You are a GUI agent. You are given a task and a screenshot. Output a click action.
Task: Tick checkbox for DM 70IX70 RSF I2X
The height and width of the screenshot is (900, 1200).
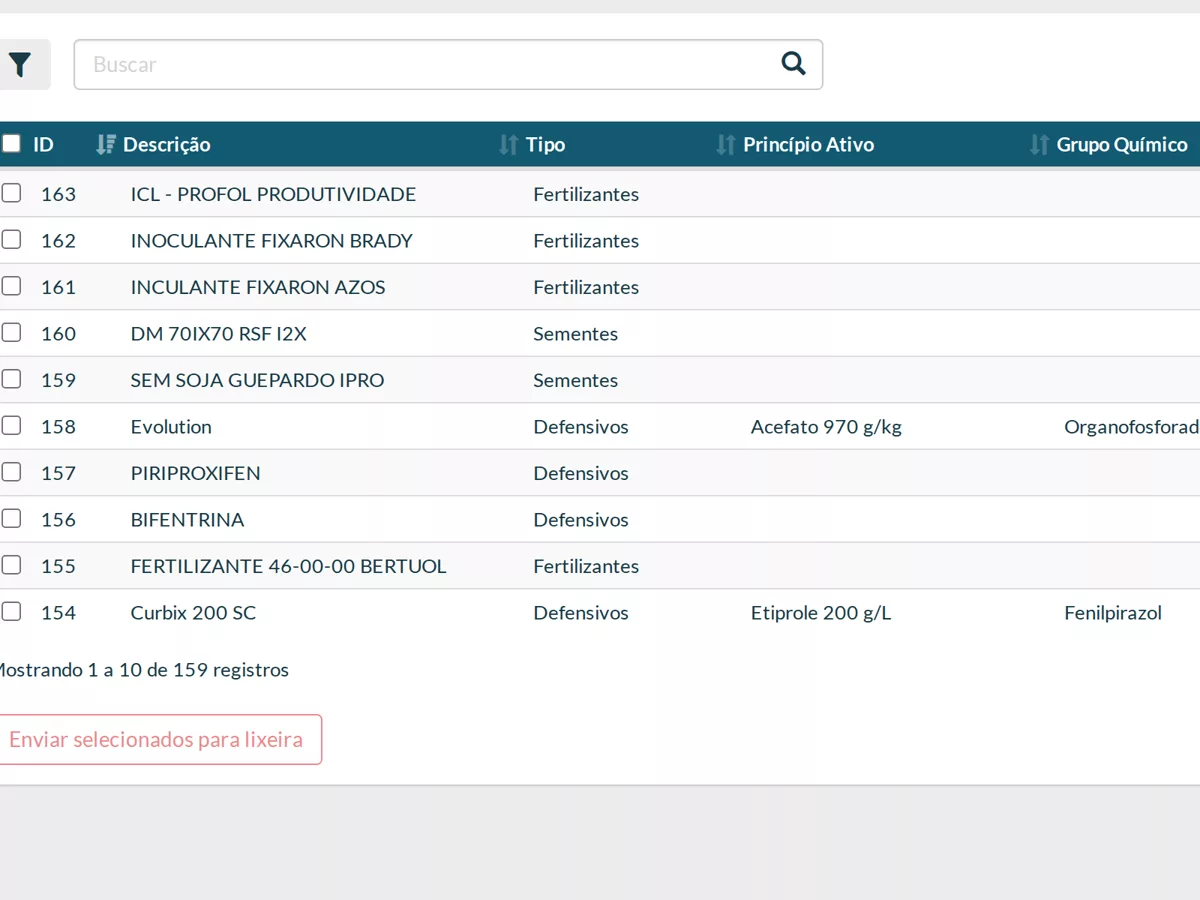(x=11, y=333)
